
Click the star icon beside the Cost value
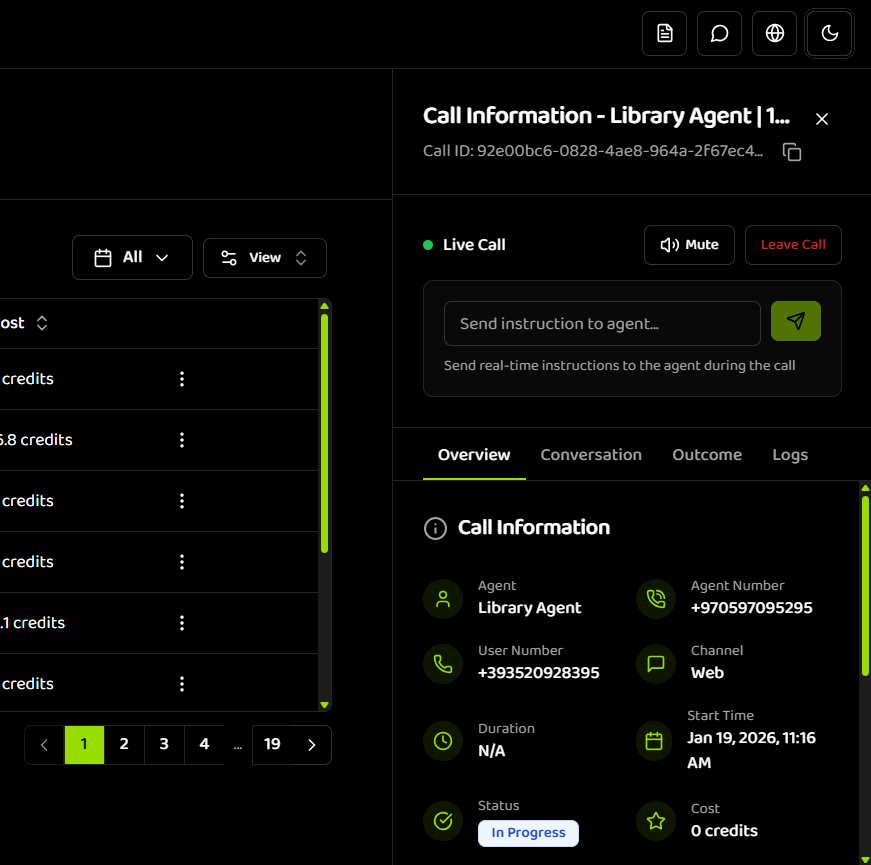point(655,820)
